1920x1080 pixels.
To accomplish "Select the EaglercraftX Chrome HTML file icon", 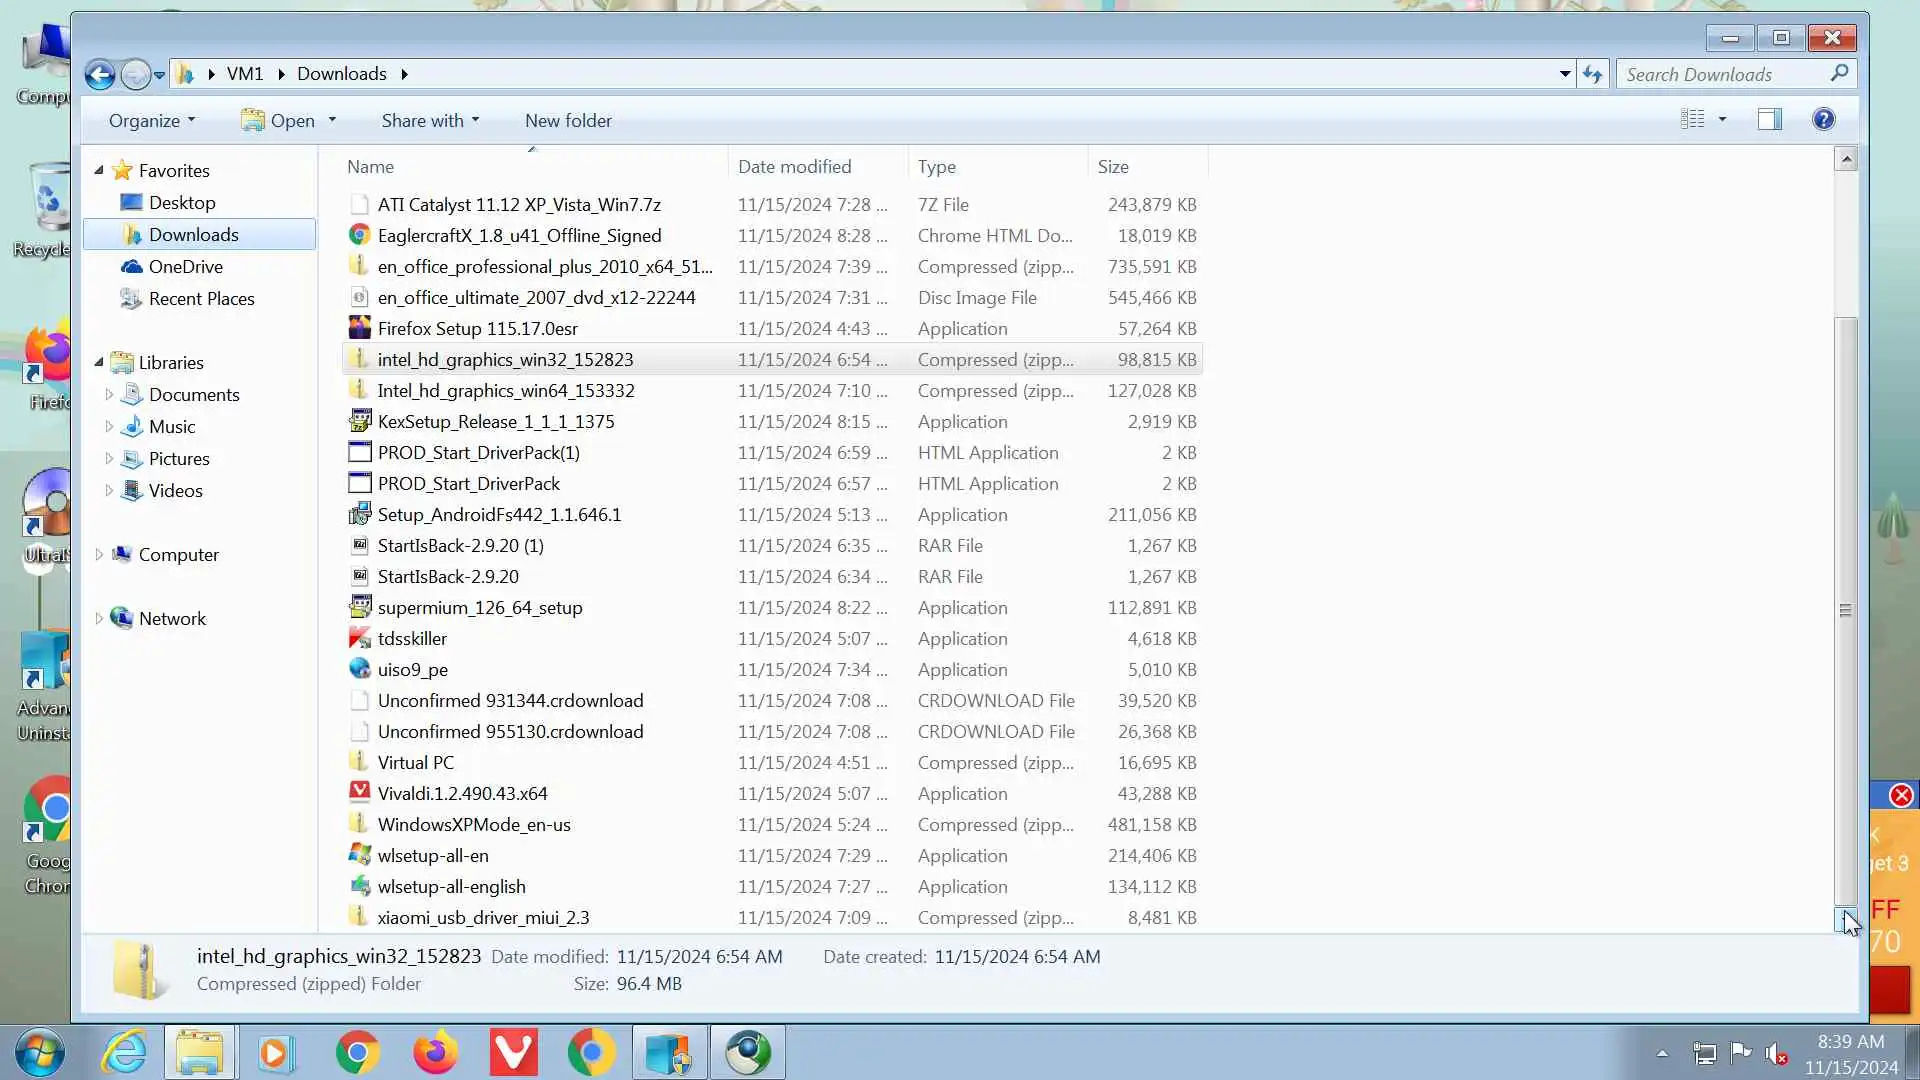I will pos(359,236).
